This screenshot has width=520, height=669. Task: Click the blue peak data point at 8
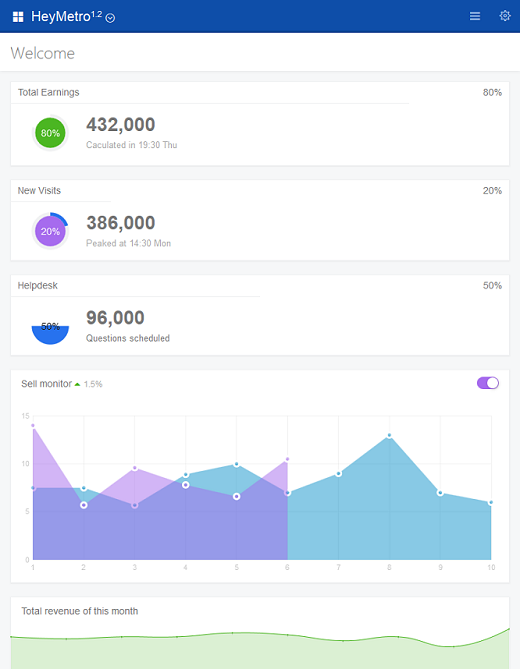pos(389,436)
